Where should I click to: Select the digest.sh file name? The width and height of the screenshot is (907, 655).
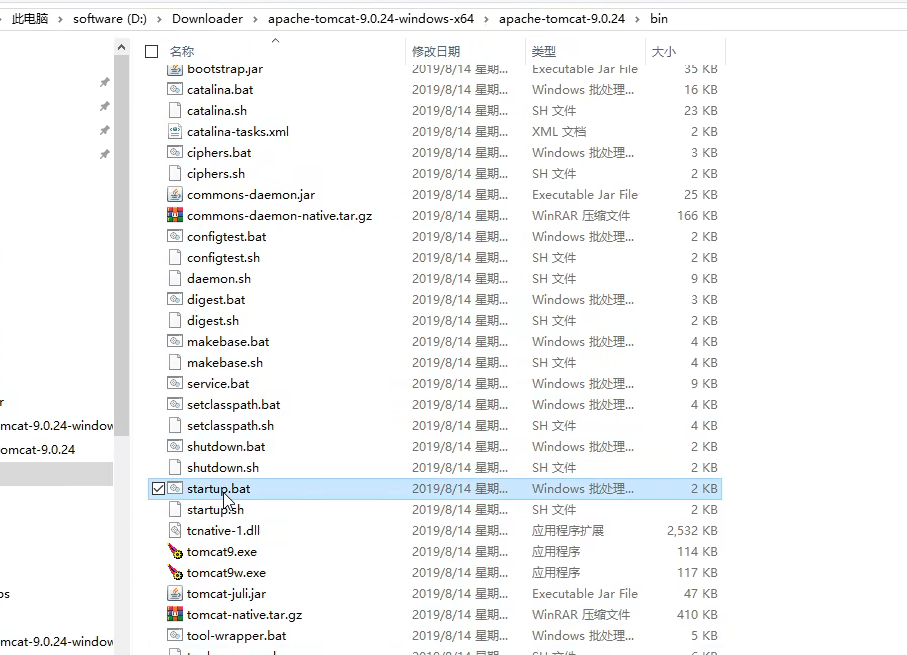click(x=213, y=321)
